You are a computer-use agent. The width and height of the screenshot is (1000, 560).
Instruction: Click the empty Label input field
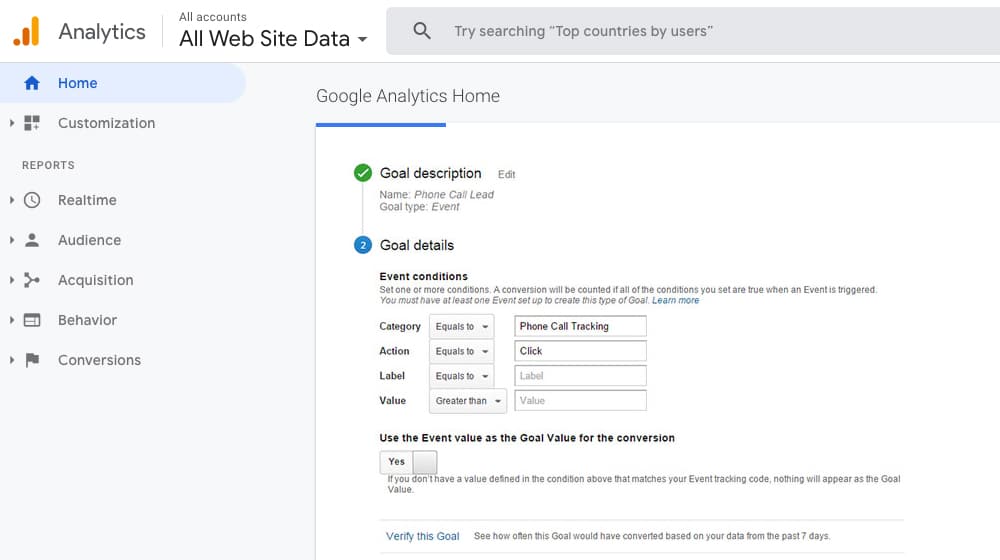pyautogui.click(x=580, y=376)
